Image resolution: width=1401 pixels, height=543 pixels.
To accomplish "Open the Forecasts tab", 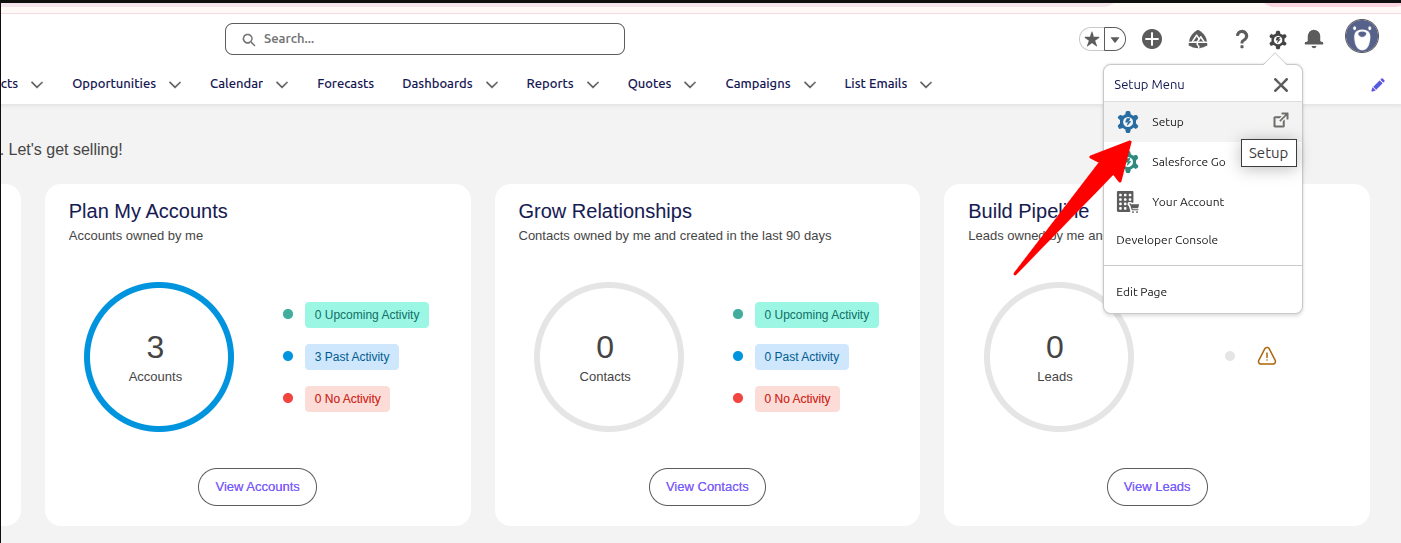I will 345,84.
